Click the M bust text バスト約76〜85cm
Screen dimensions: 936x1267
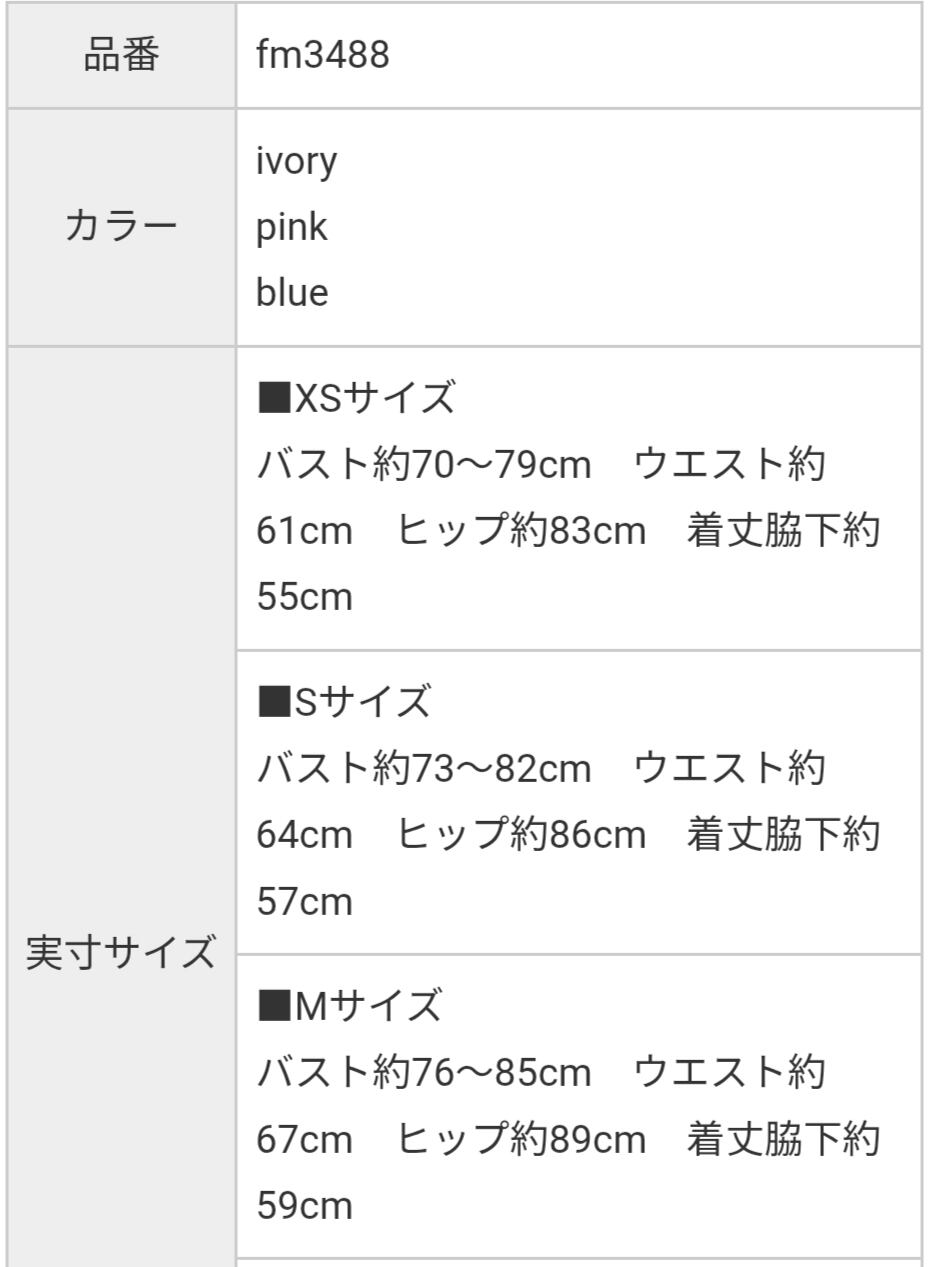pyautogui.click(x=424, y=1072)
